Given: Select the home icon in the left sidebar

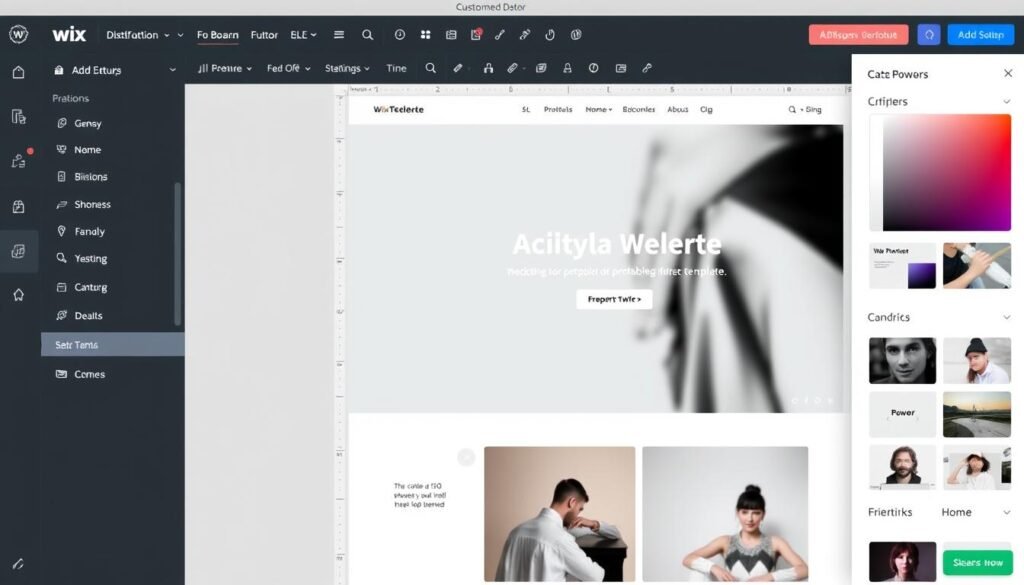Looking at the screenshot, I should point(19,72).
